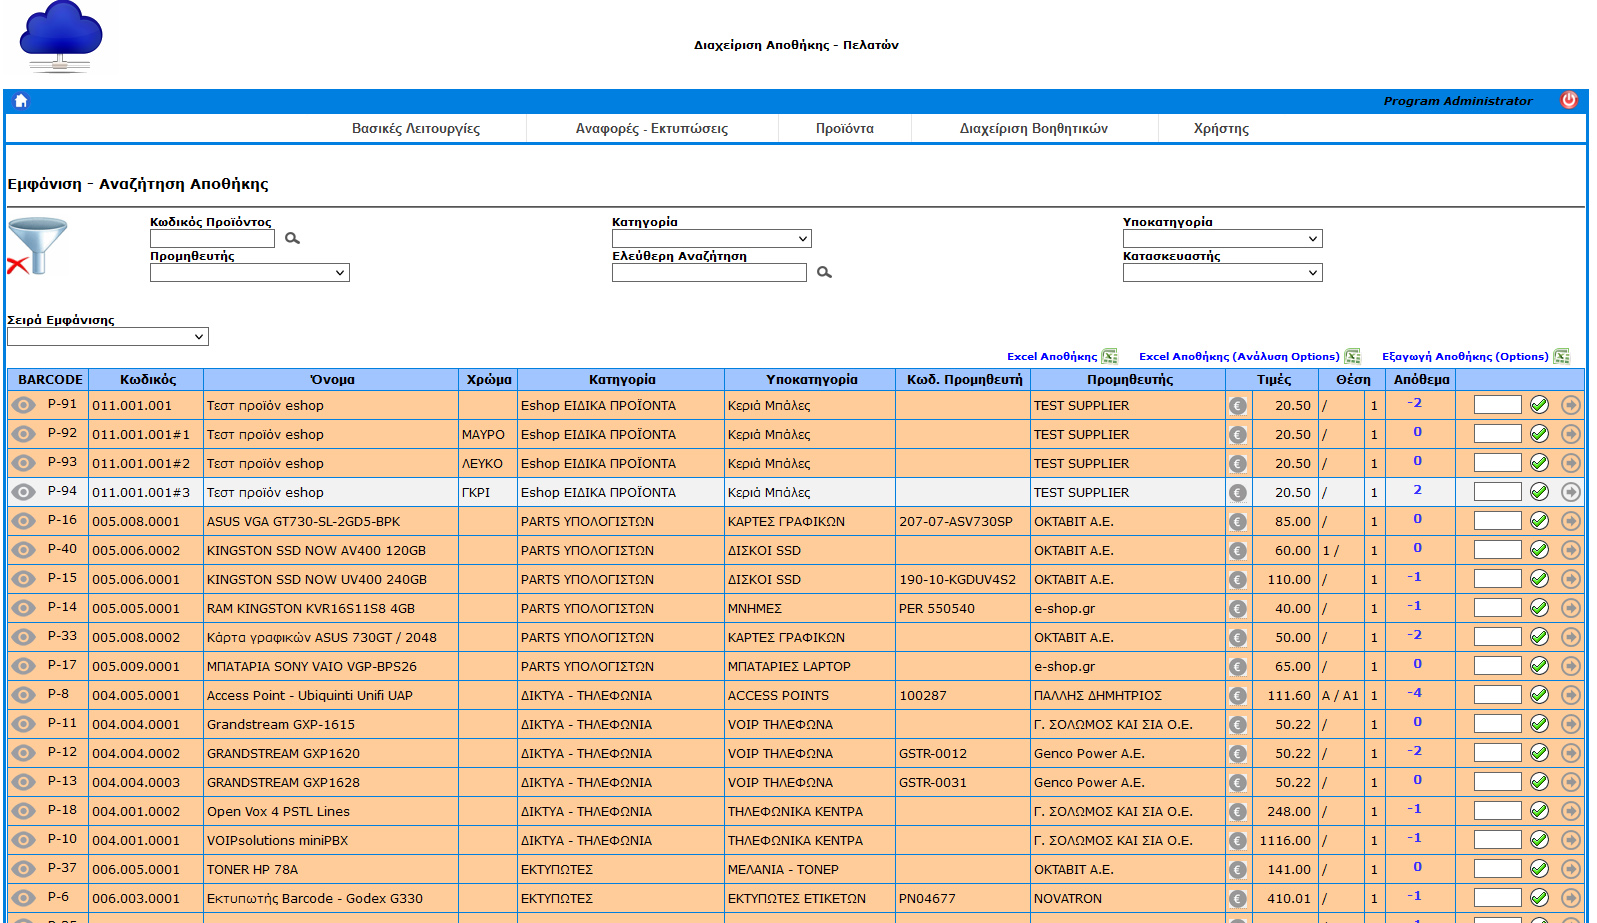The width and height of the screenshot is (1597, 923).
Task: Click Excel icon beside 'Εξαγωγή Αποθήκης' link
Action: (x=1561, y=356)
